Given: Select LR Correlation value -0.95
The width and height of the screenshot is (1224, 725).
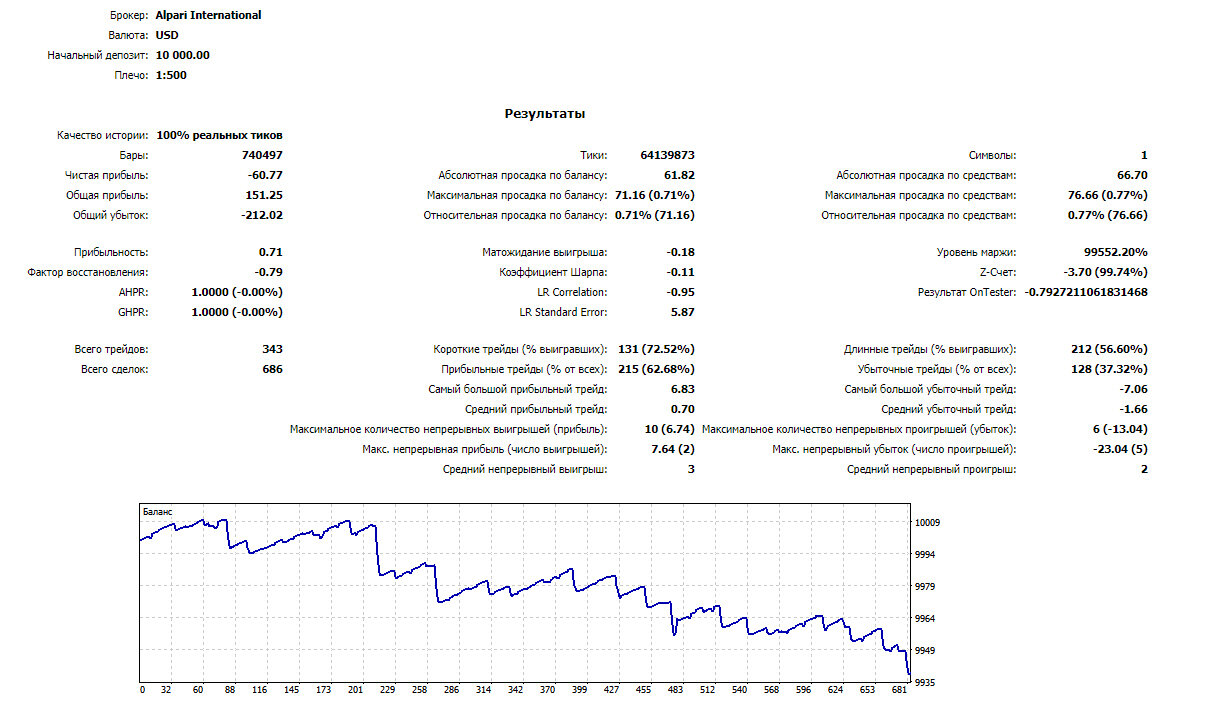Looking at the screenshot, I should click(x=680, y=292).
